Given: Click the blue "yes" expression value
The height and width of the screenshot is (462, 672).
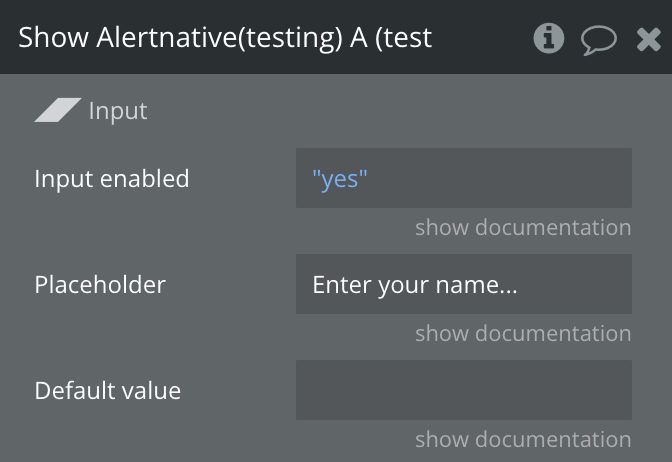Looking at the screenshot, I should click(340, 179).
